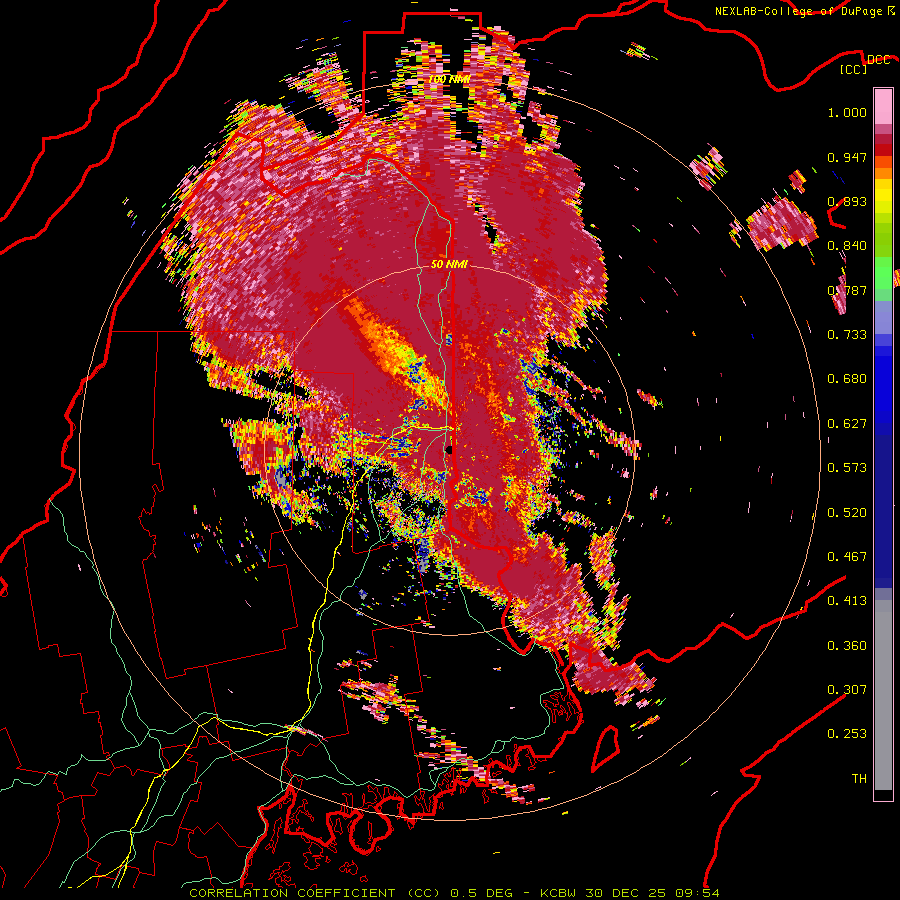This screenshot has width=900, height=900.
Task: Click the light pink top segment of color bar
Action: point(883,107)
